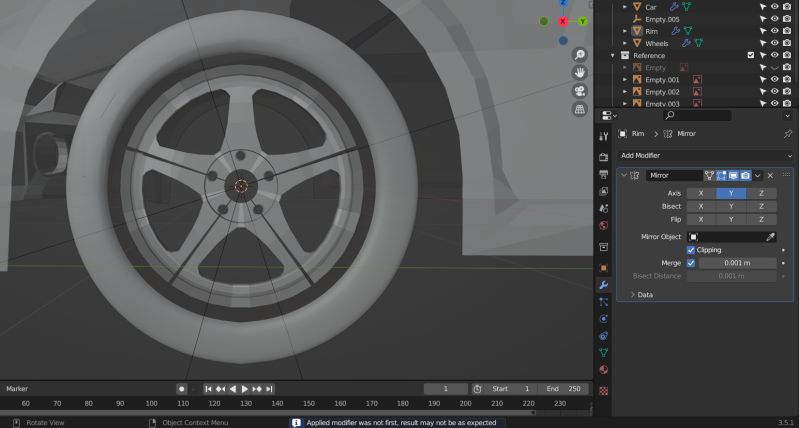Screen dimensions: 799x428
Task: Toggle the properties pin icon
Action: click(x=788, y=133)
